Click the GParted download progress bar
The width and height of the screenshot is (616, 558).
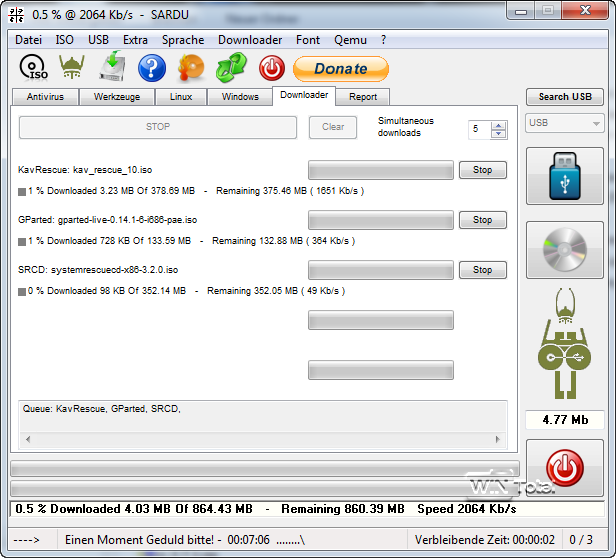pos(381,220)
